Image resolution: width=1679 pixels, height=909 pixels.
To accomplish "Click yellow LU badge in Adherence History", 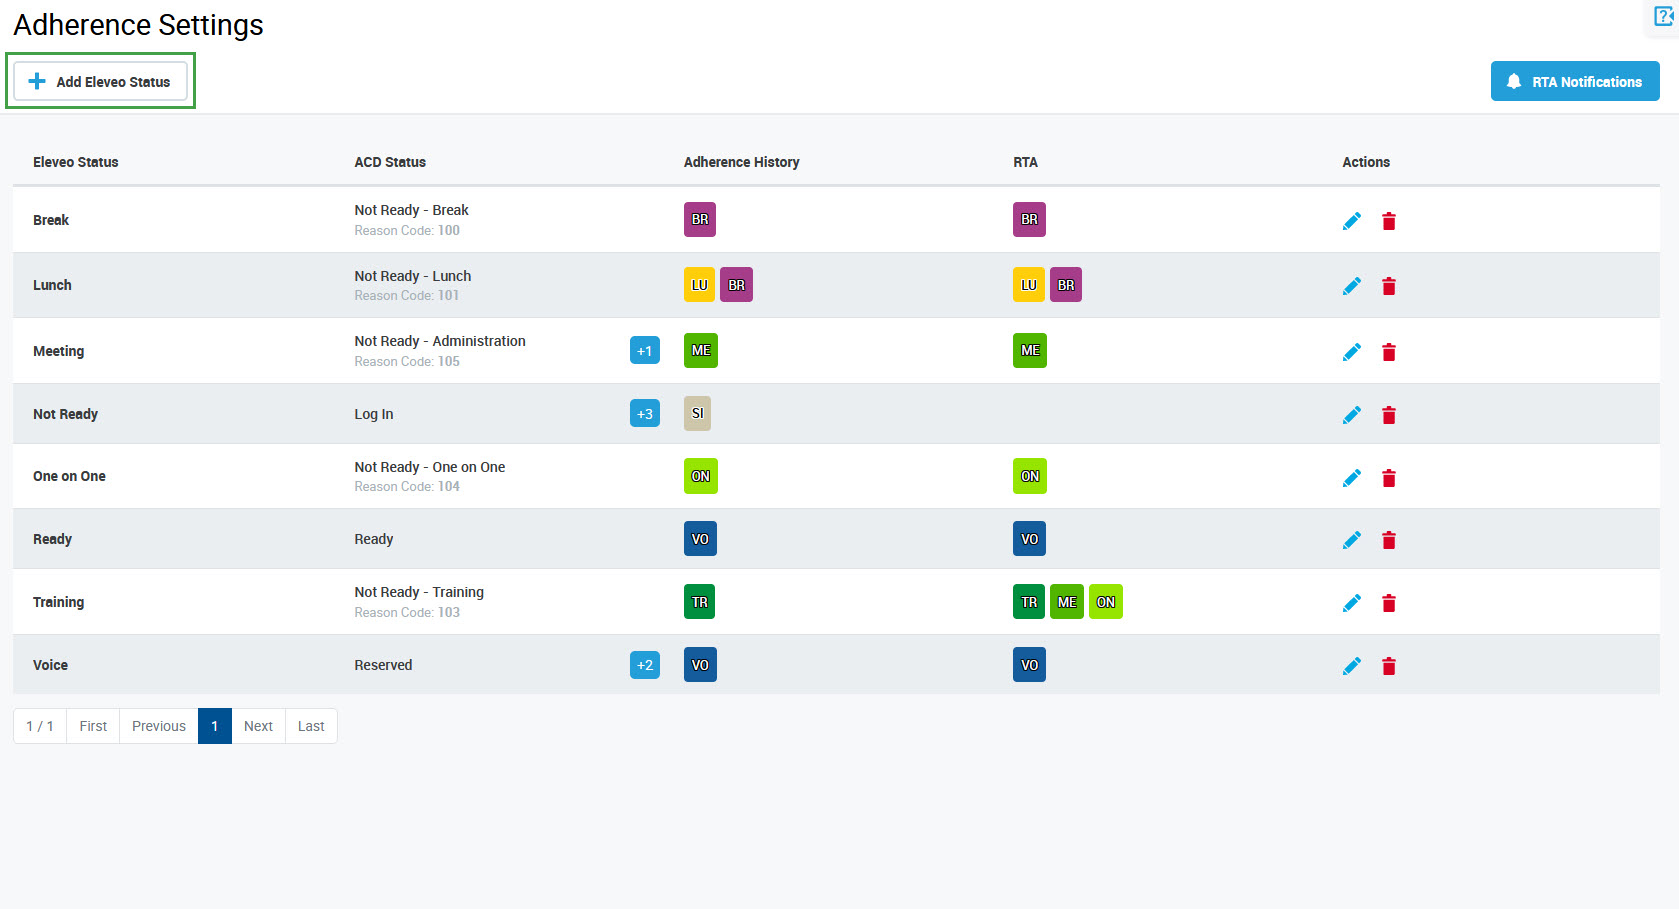I will [699, 285].
